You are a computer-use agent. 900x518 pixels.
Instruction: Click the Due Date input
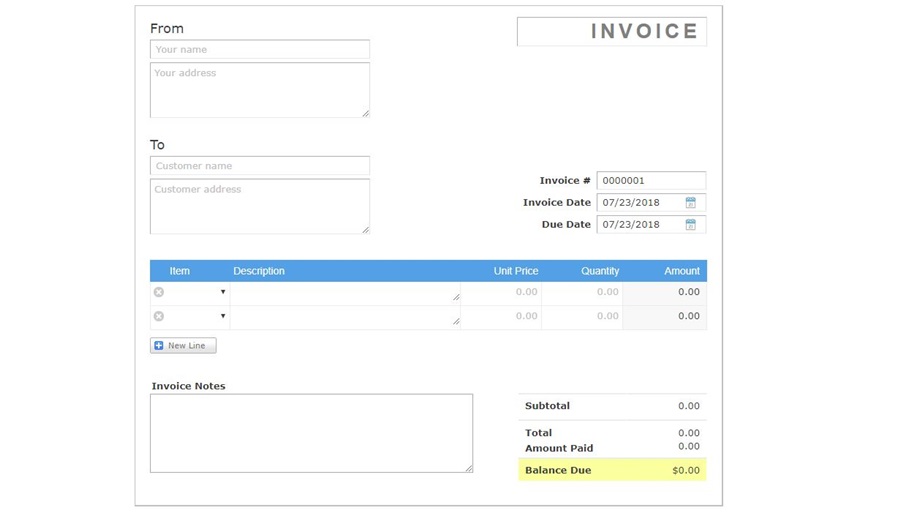651,225
